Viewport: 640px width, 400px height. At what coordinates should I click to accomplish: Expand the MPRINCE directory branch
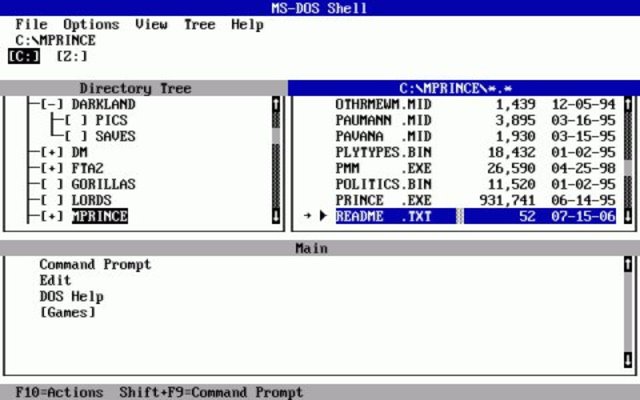click(x=52, y=216)
